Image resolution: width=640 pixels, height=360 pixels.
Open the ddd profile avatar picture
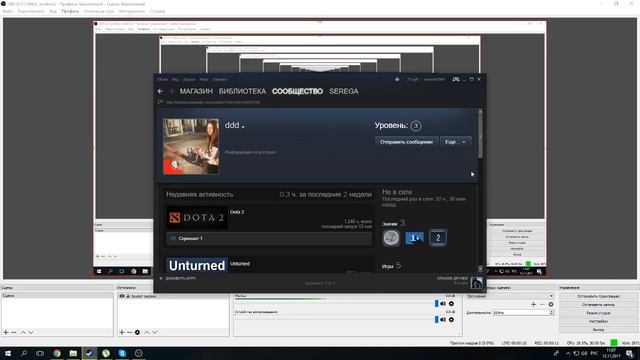(191, 147)
